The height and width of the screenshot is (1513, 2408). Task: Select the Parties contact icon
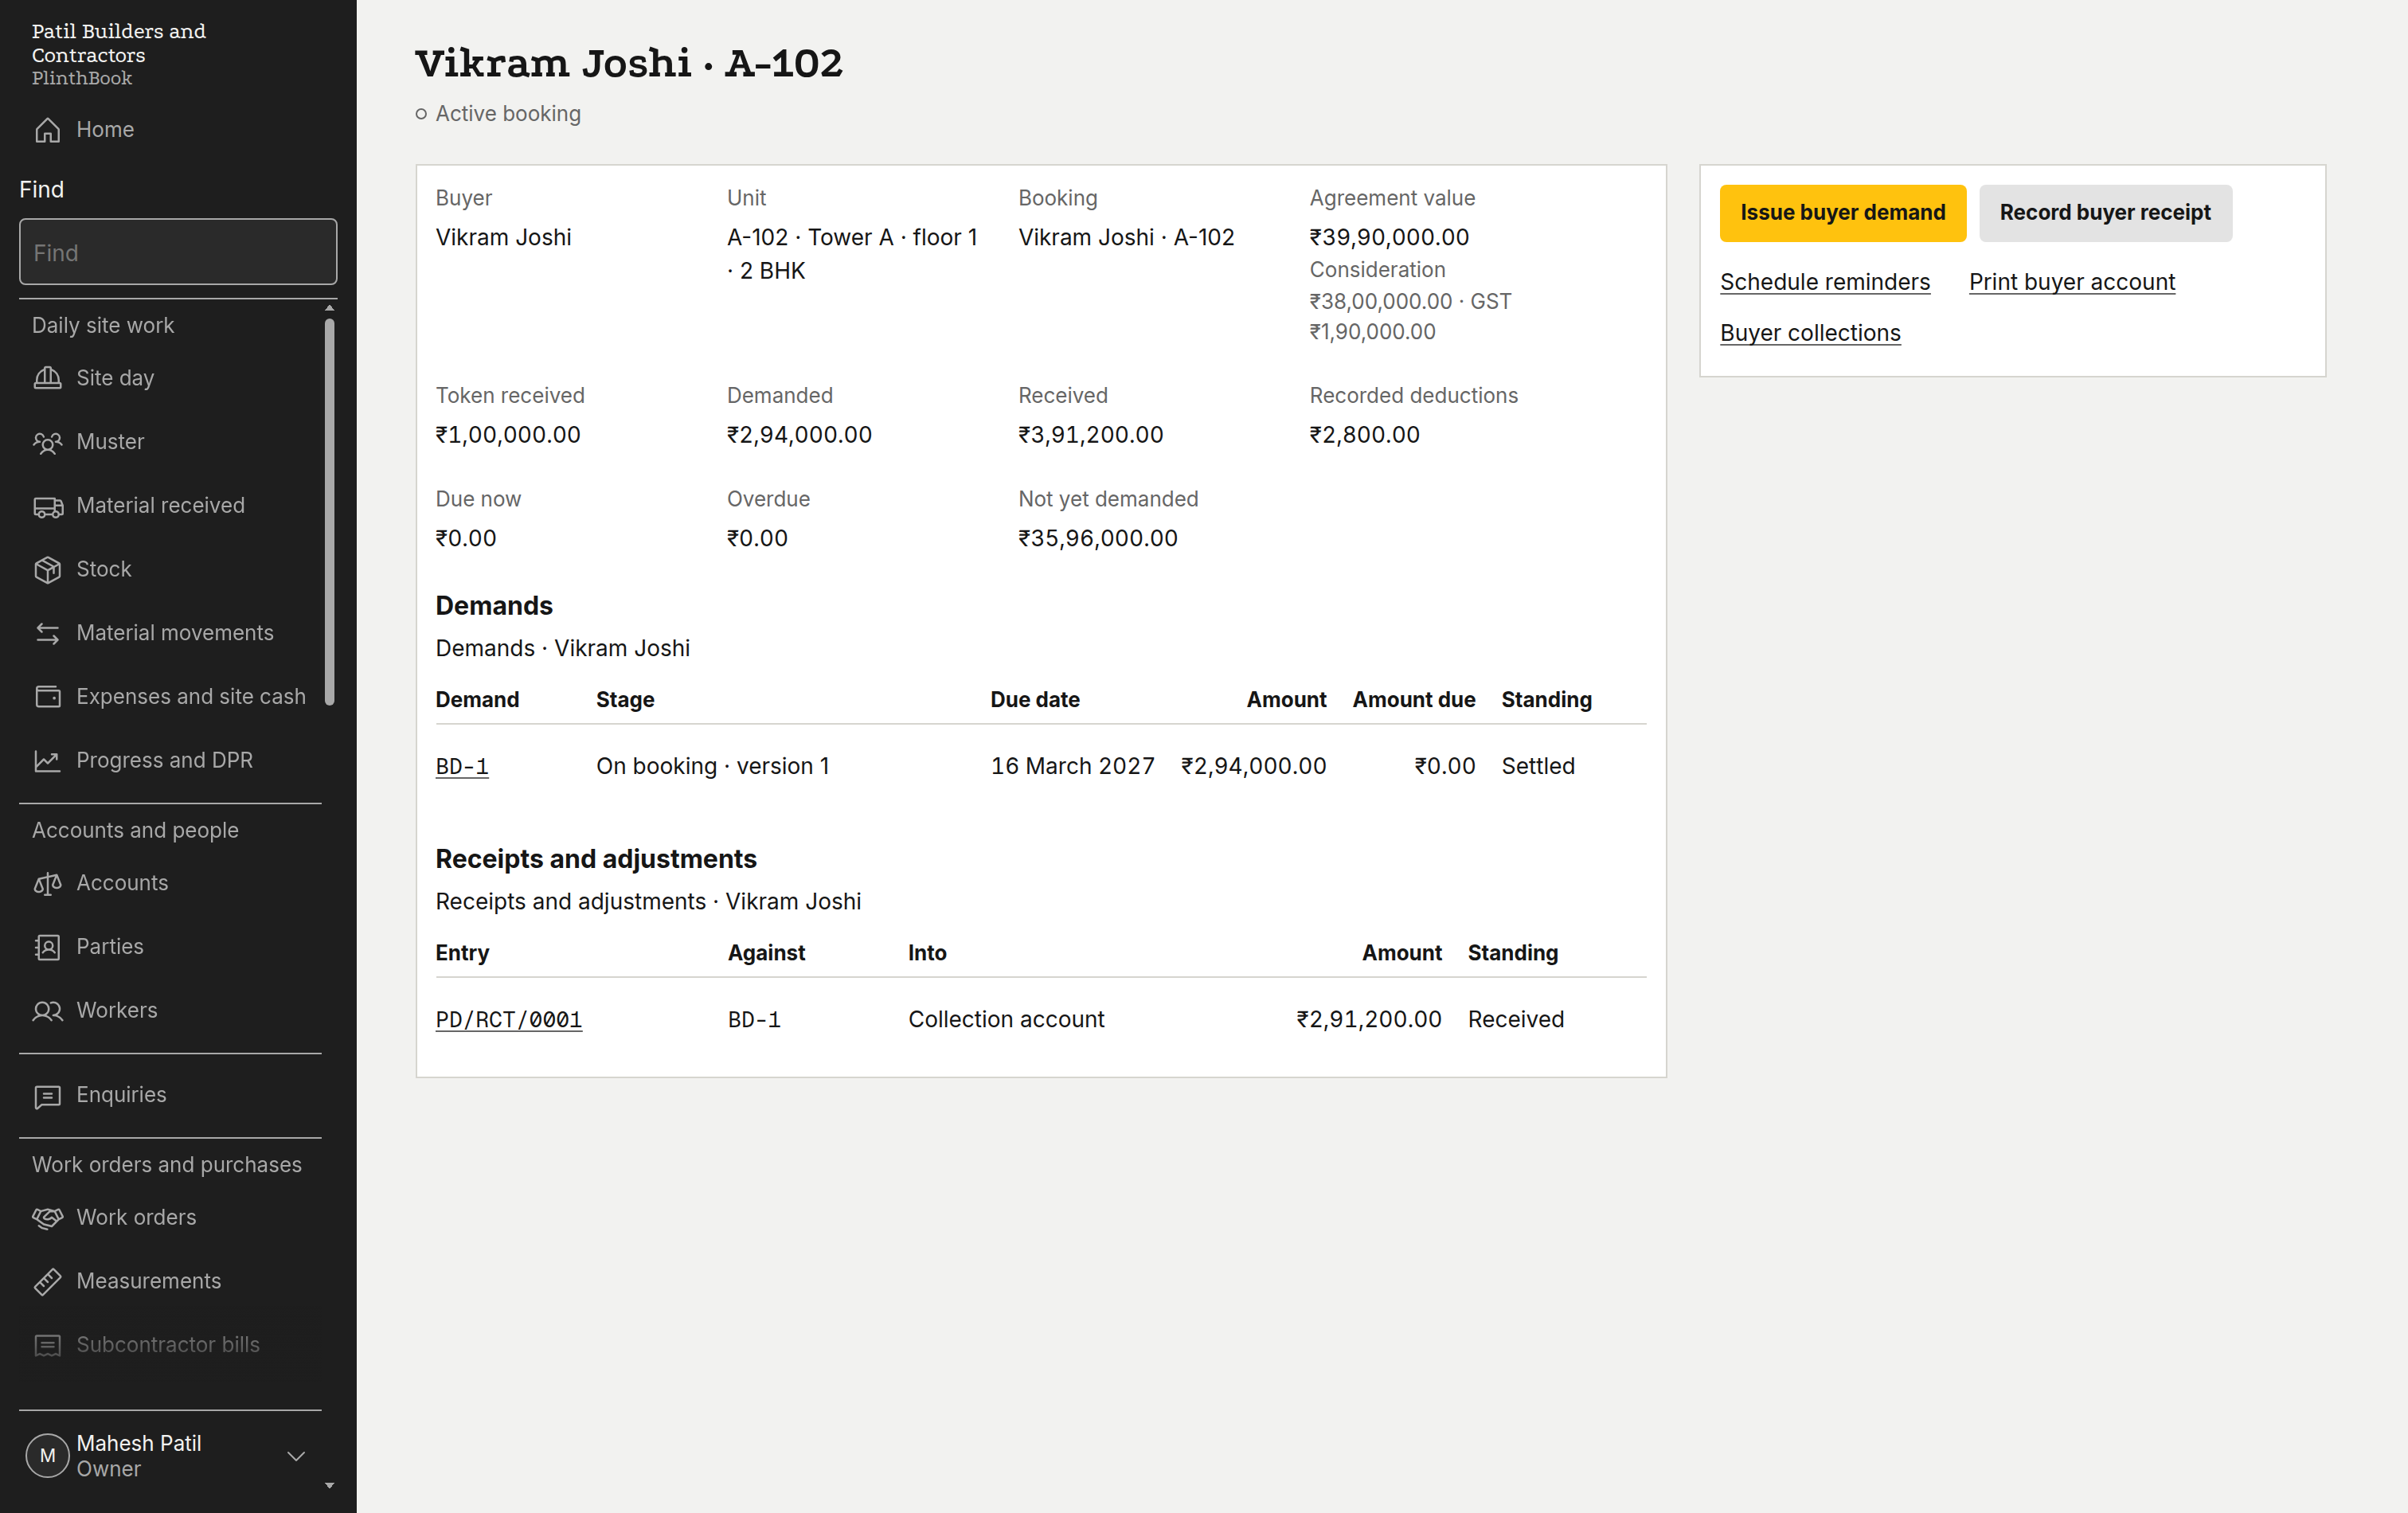pyautogui.click(x=47, y=947)
